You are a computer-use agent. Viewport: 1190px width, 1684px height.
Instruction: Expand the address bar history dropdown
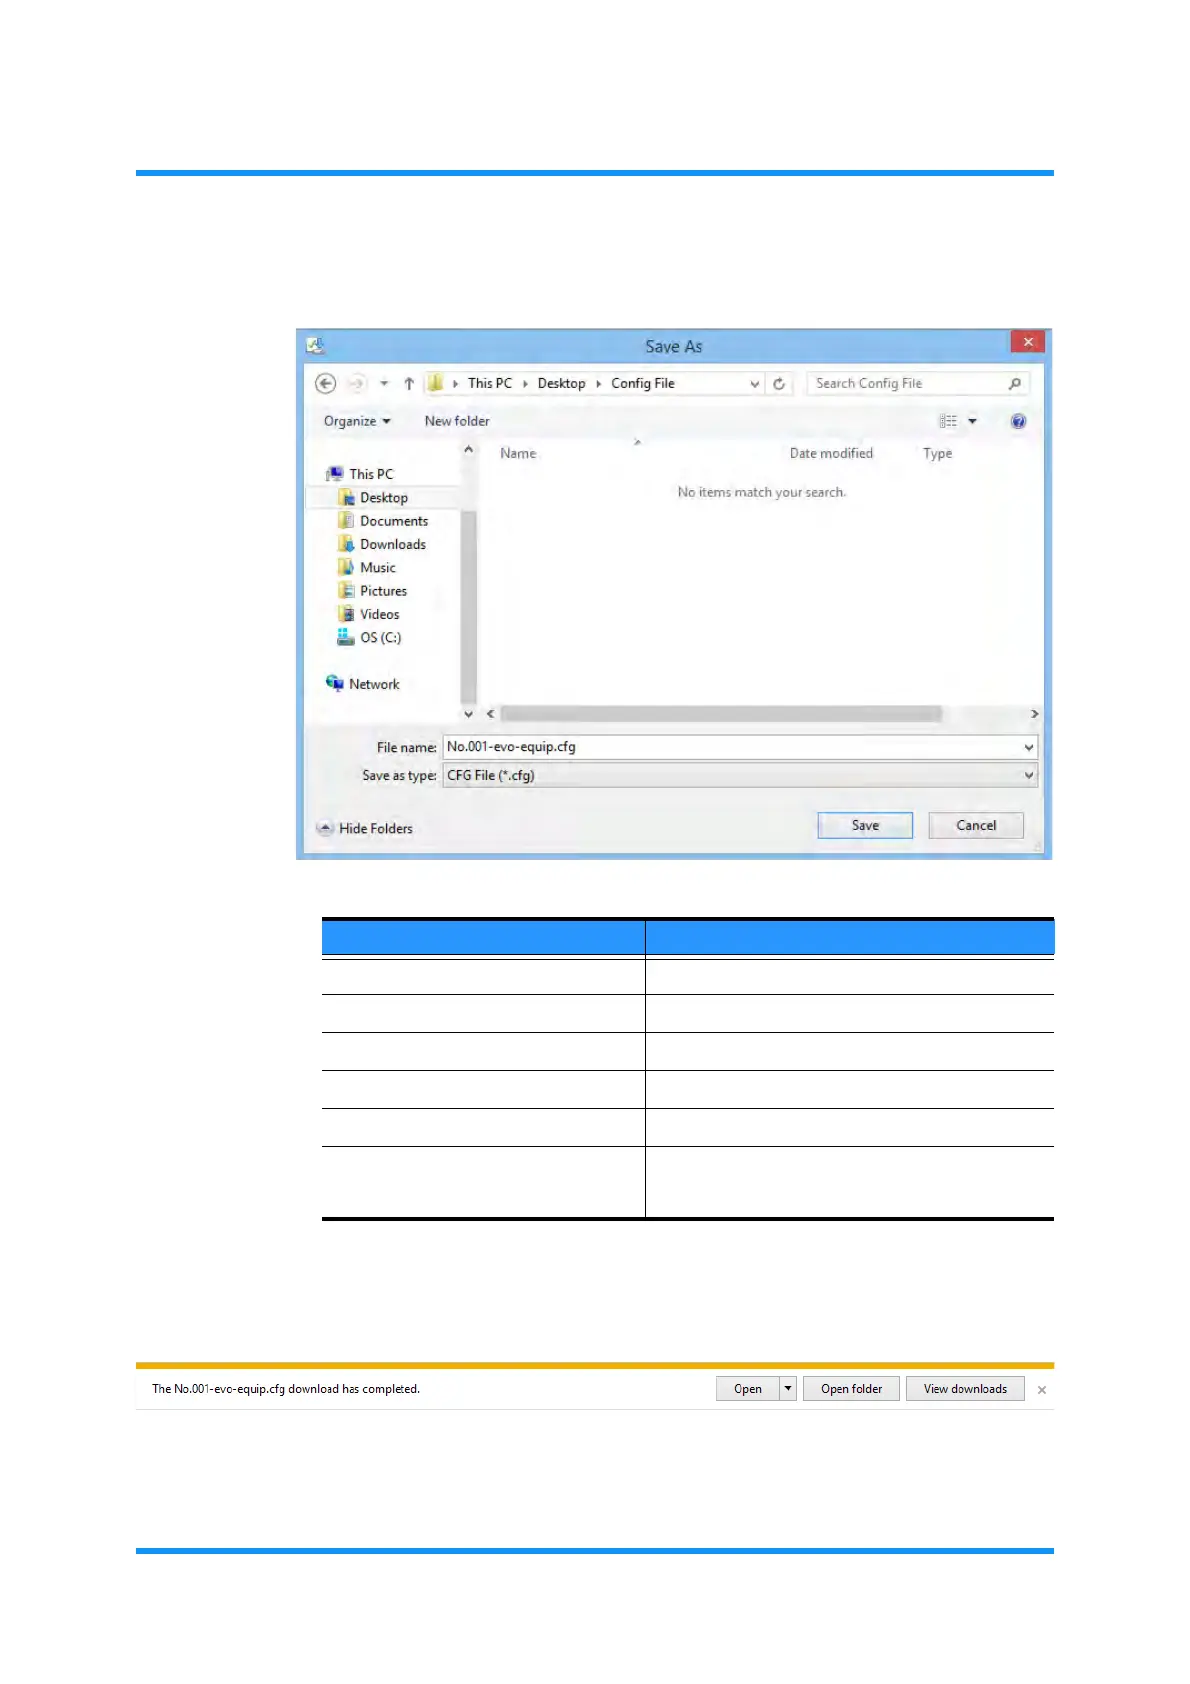(x=754, y=384)
